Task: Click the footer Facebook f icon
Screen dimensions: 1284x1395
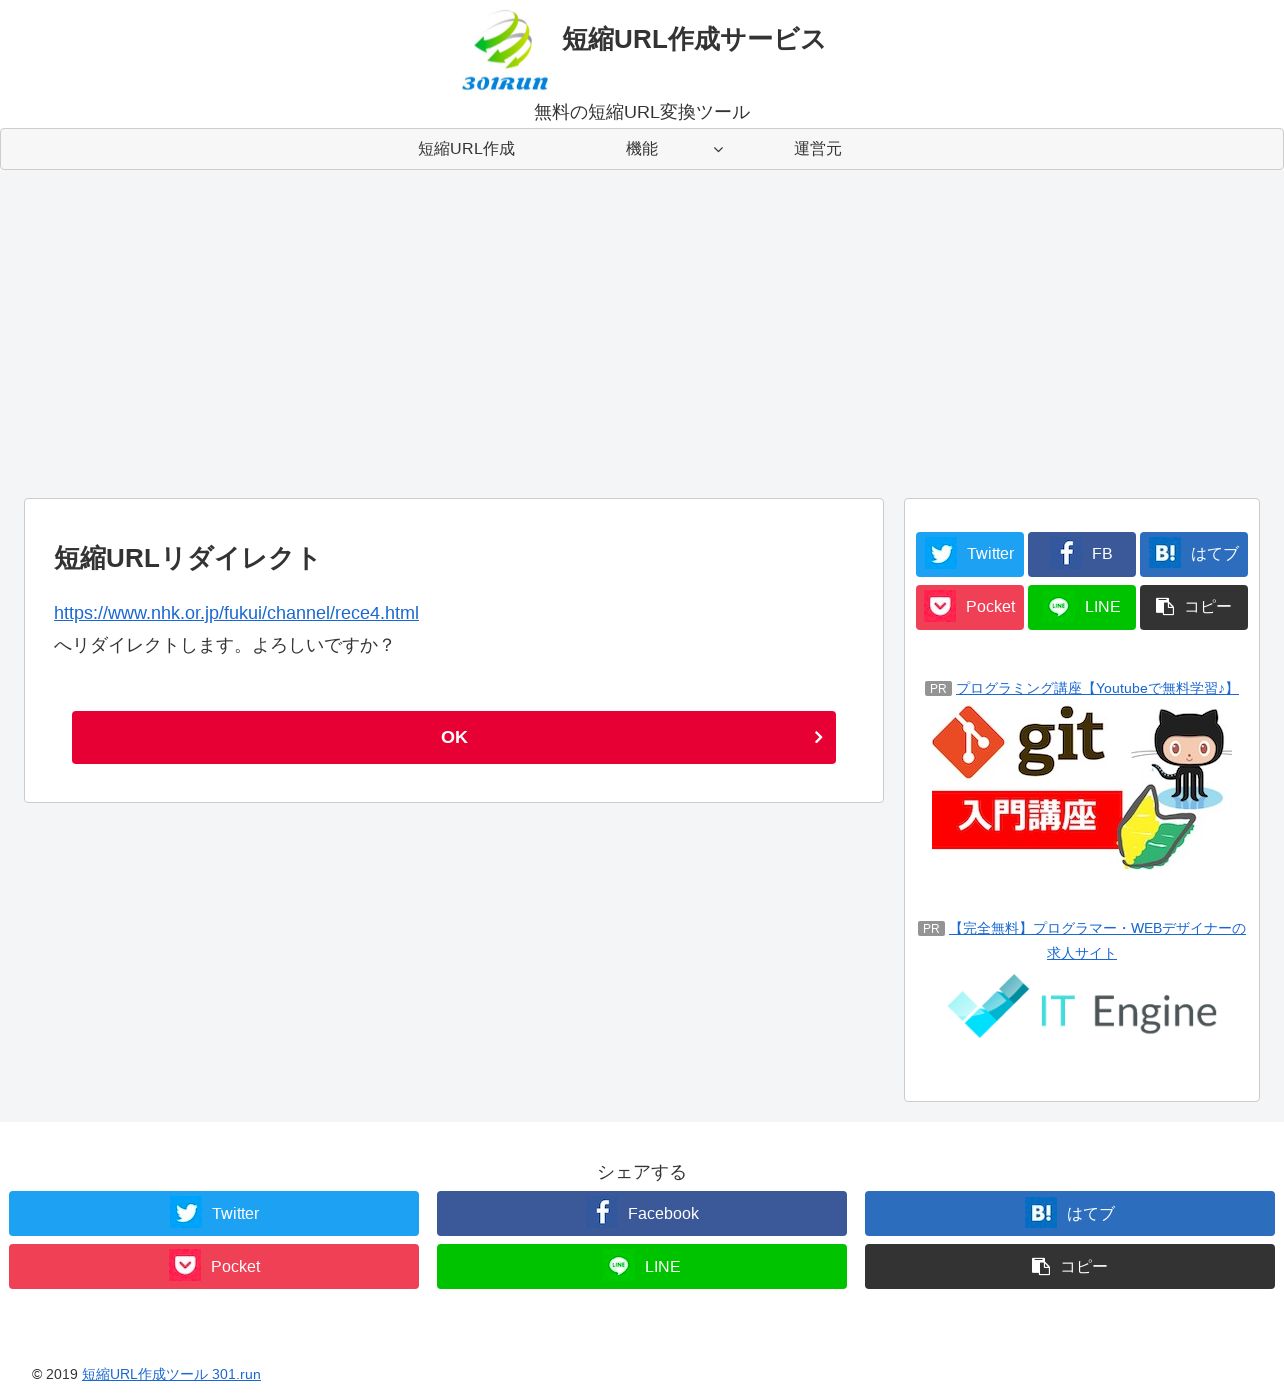Action: (x=602, y=1213)
